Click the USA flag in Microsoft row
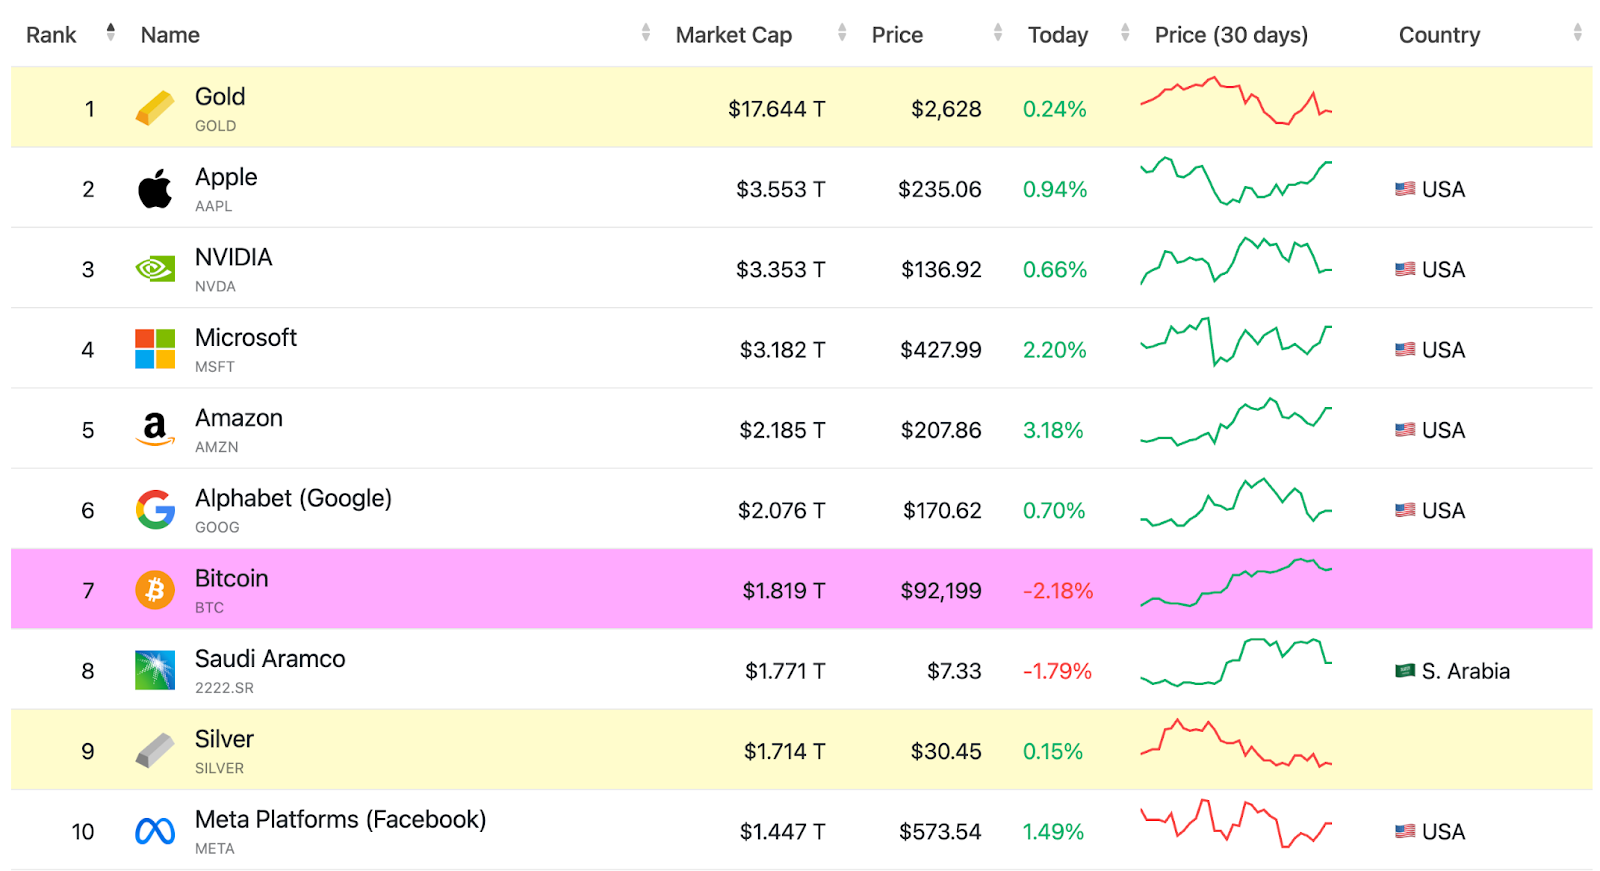This screenshot has height=871, width=1600. pos(1405,350)
